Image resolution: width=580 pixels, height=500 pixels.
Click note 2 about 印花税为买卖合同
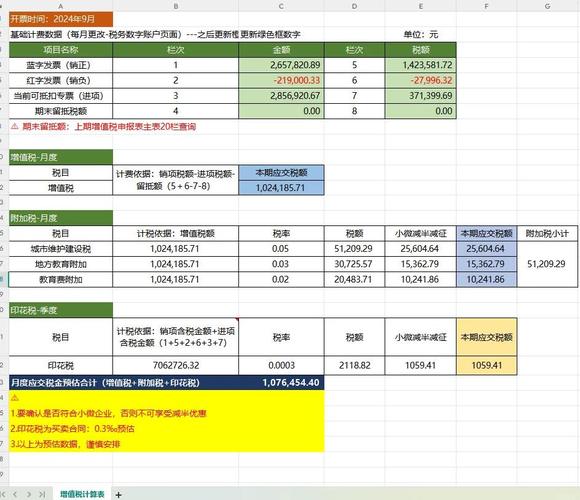click(72, 429)
